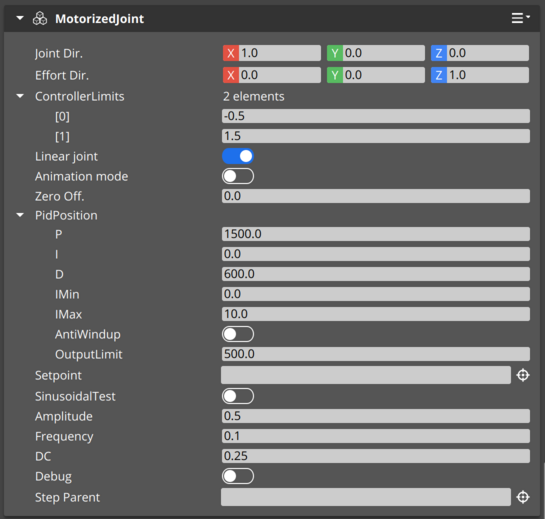Image resolution: width=545 pixels, height=519 pixels.
Task: Collapse the PidPosition group
Action: click(20, 215)
